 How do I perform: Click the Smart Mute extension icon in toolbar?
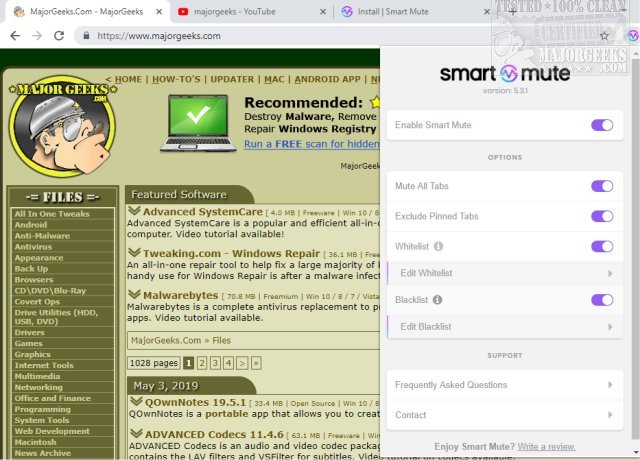click(633, 36)
